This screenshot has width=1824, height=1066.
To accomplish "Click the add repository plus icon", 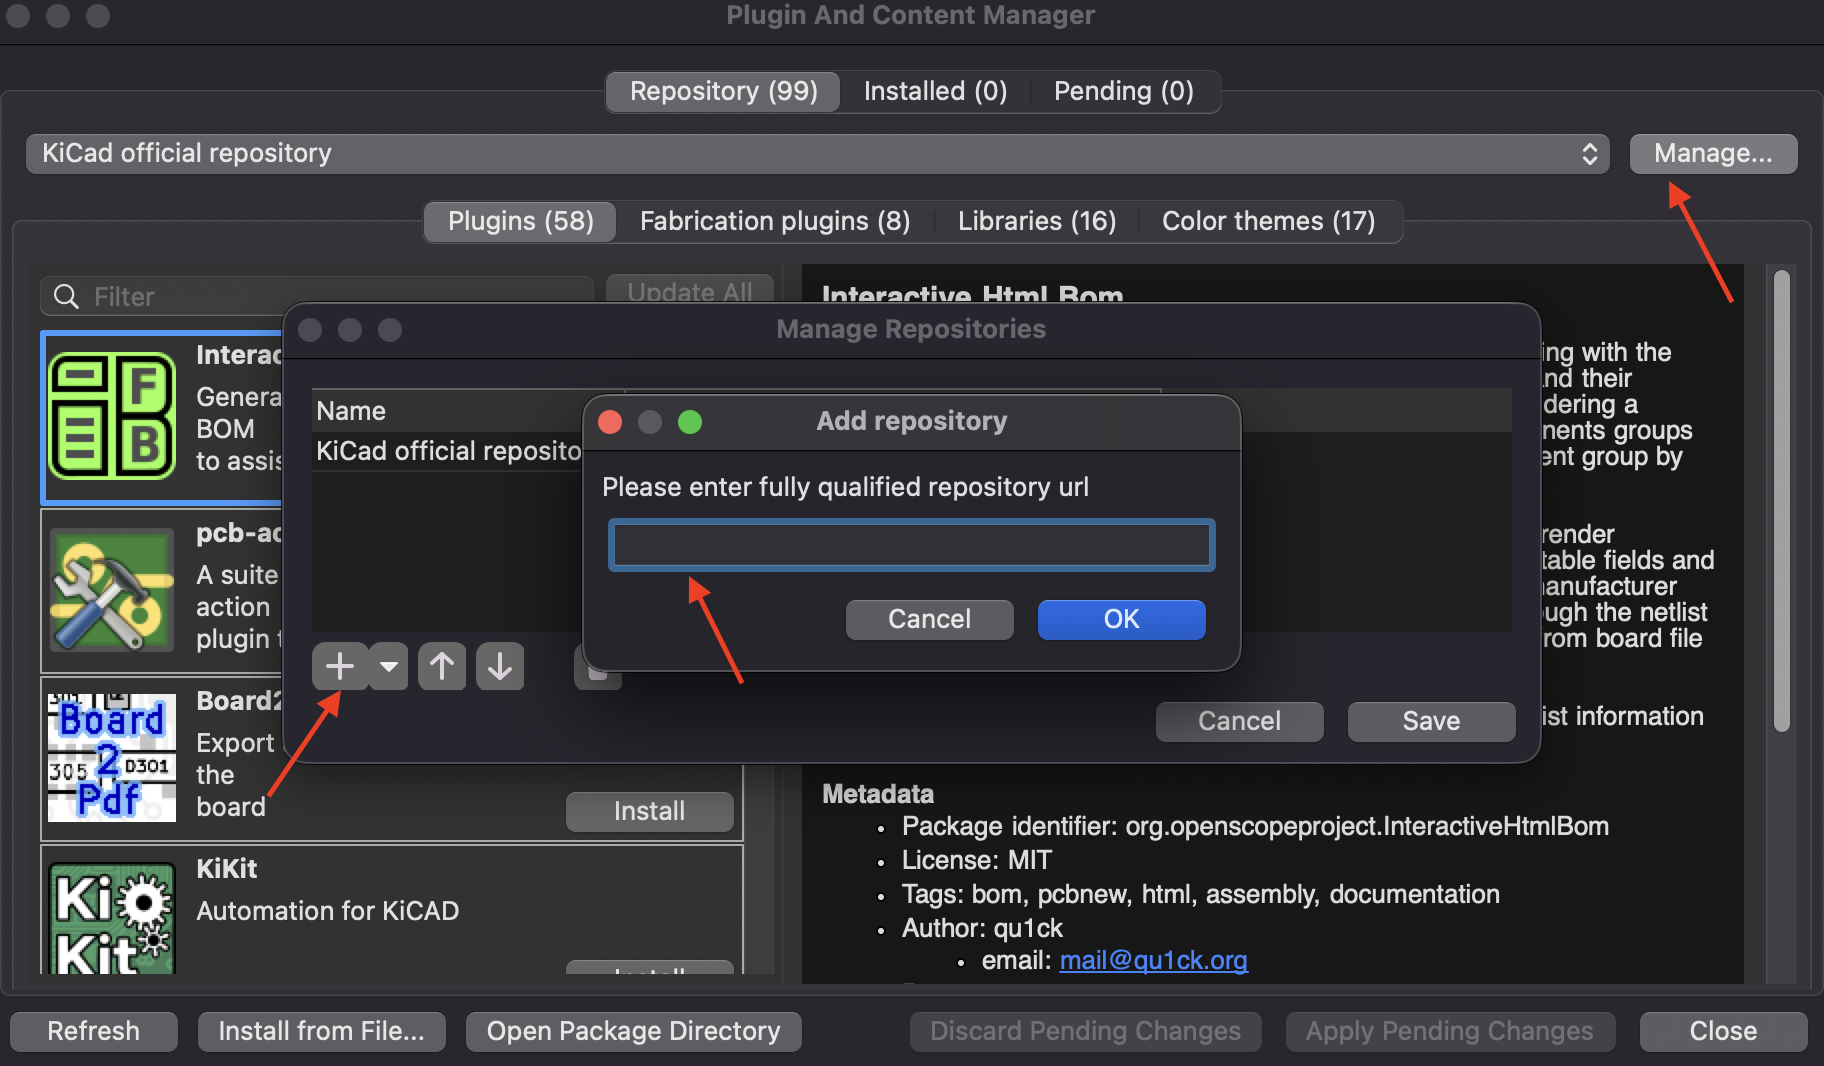I will pos(339,666).
